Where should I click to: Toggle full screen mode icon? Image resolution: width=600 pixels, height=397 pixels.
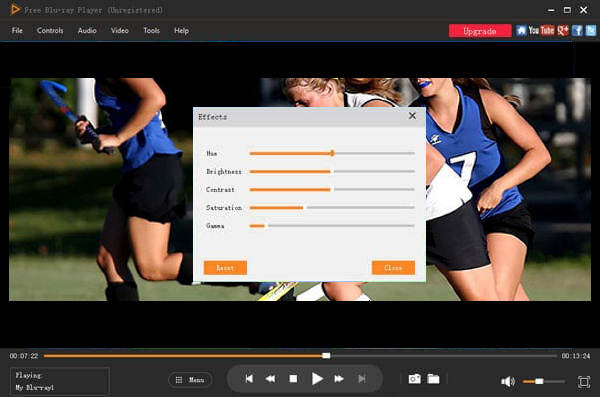584,381
